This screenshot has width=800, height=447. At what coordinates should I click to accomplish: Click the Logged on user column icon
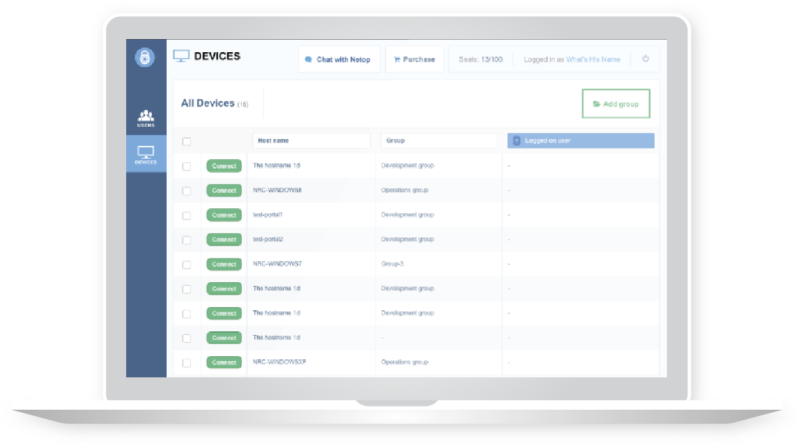pos(516,141)
